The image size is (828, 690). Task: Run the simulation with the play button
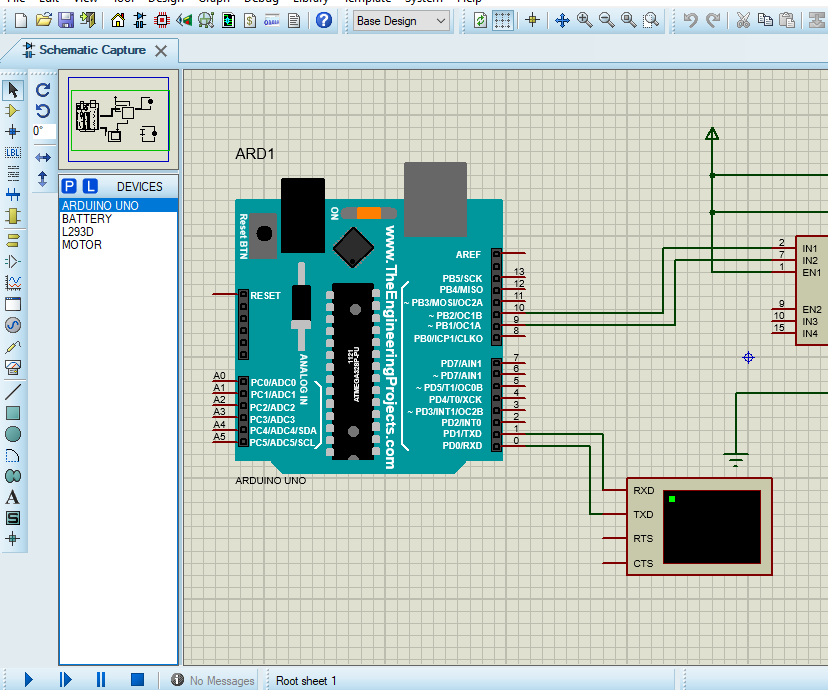click(28, 679)
